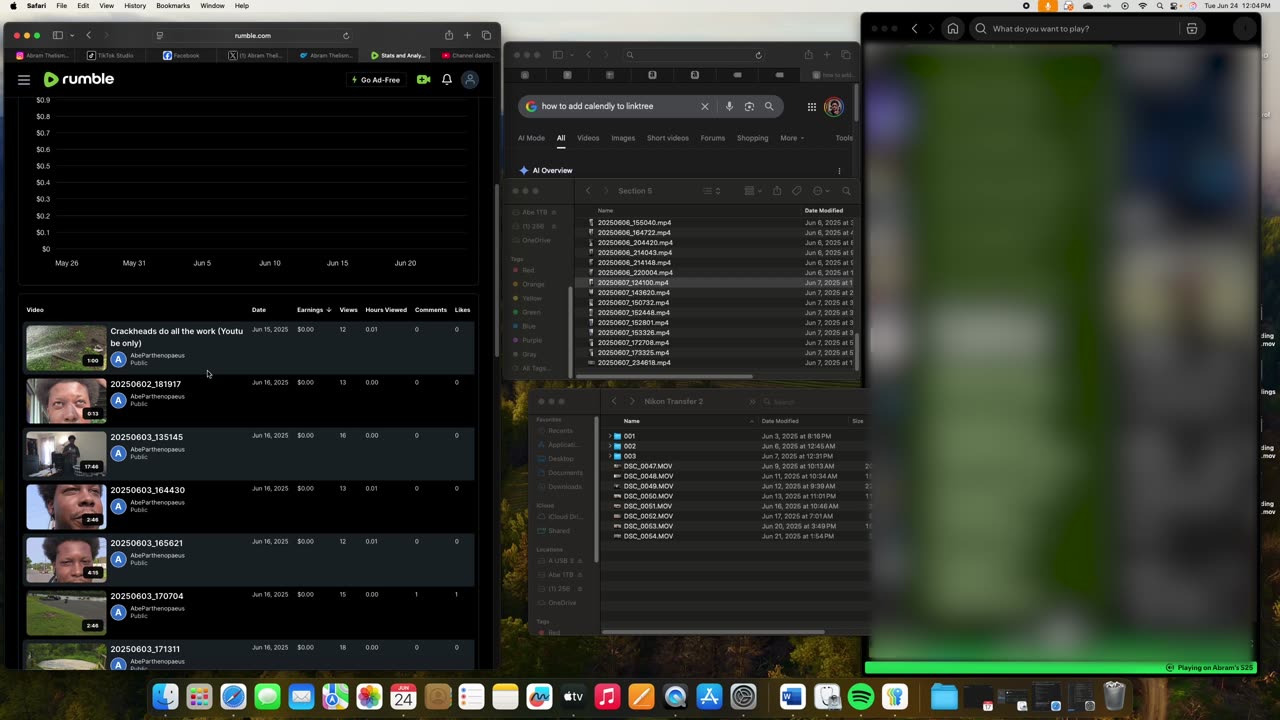Open the History menu in the menu bar
Viewport: 1280px width, 720px height.
pyautogui.click(x=135, y=6)
